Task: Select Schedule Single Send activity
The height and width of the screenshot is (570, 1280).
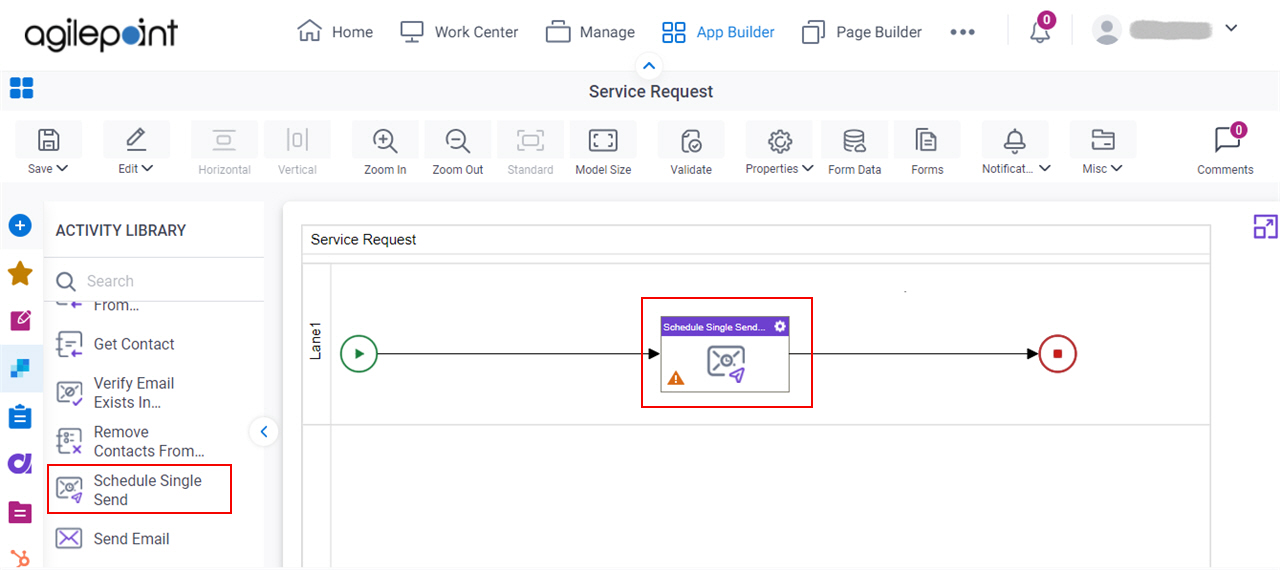Action: point(140,490)
